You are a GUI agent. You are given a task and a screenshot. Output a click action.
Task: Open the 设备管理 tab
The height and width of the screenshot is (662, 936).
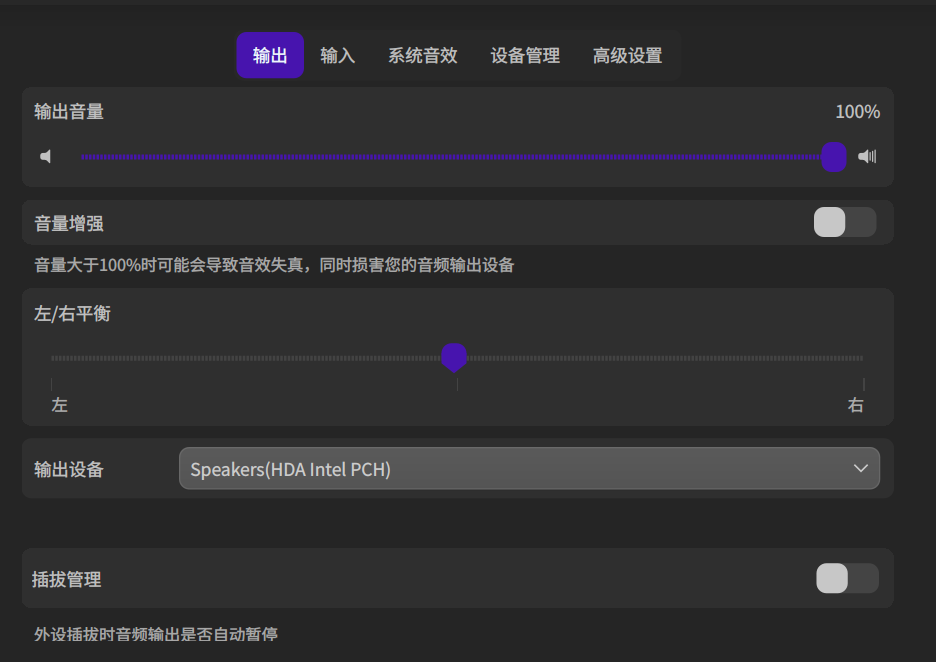[525, 55]
